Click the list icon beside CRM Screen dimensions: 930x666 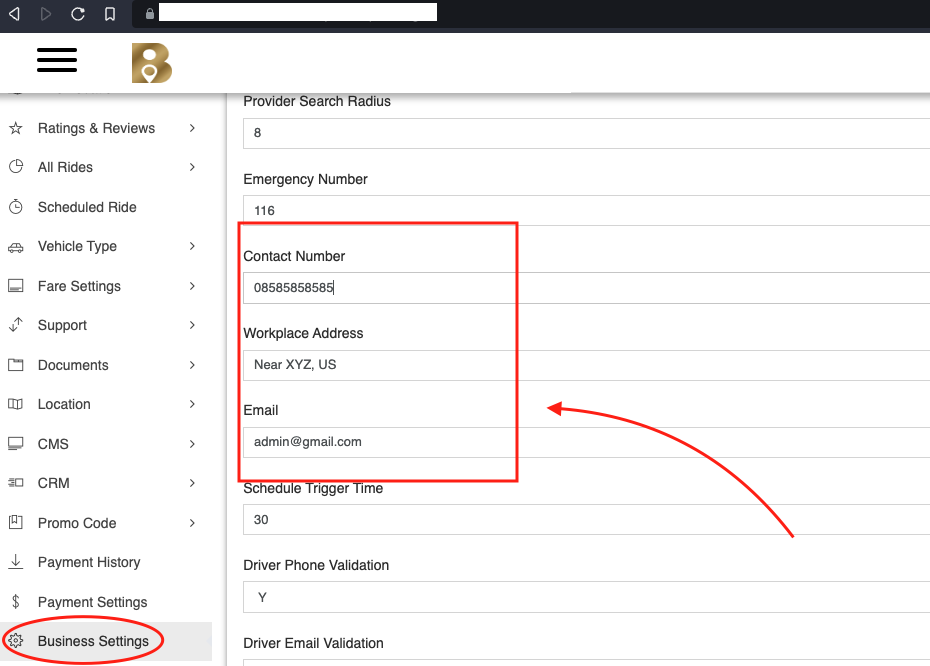coord(16,483)
